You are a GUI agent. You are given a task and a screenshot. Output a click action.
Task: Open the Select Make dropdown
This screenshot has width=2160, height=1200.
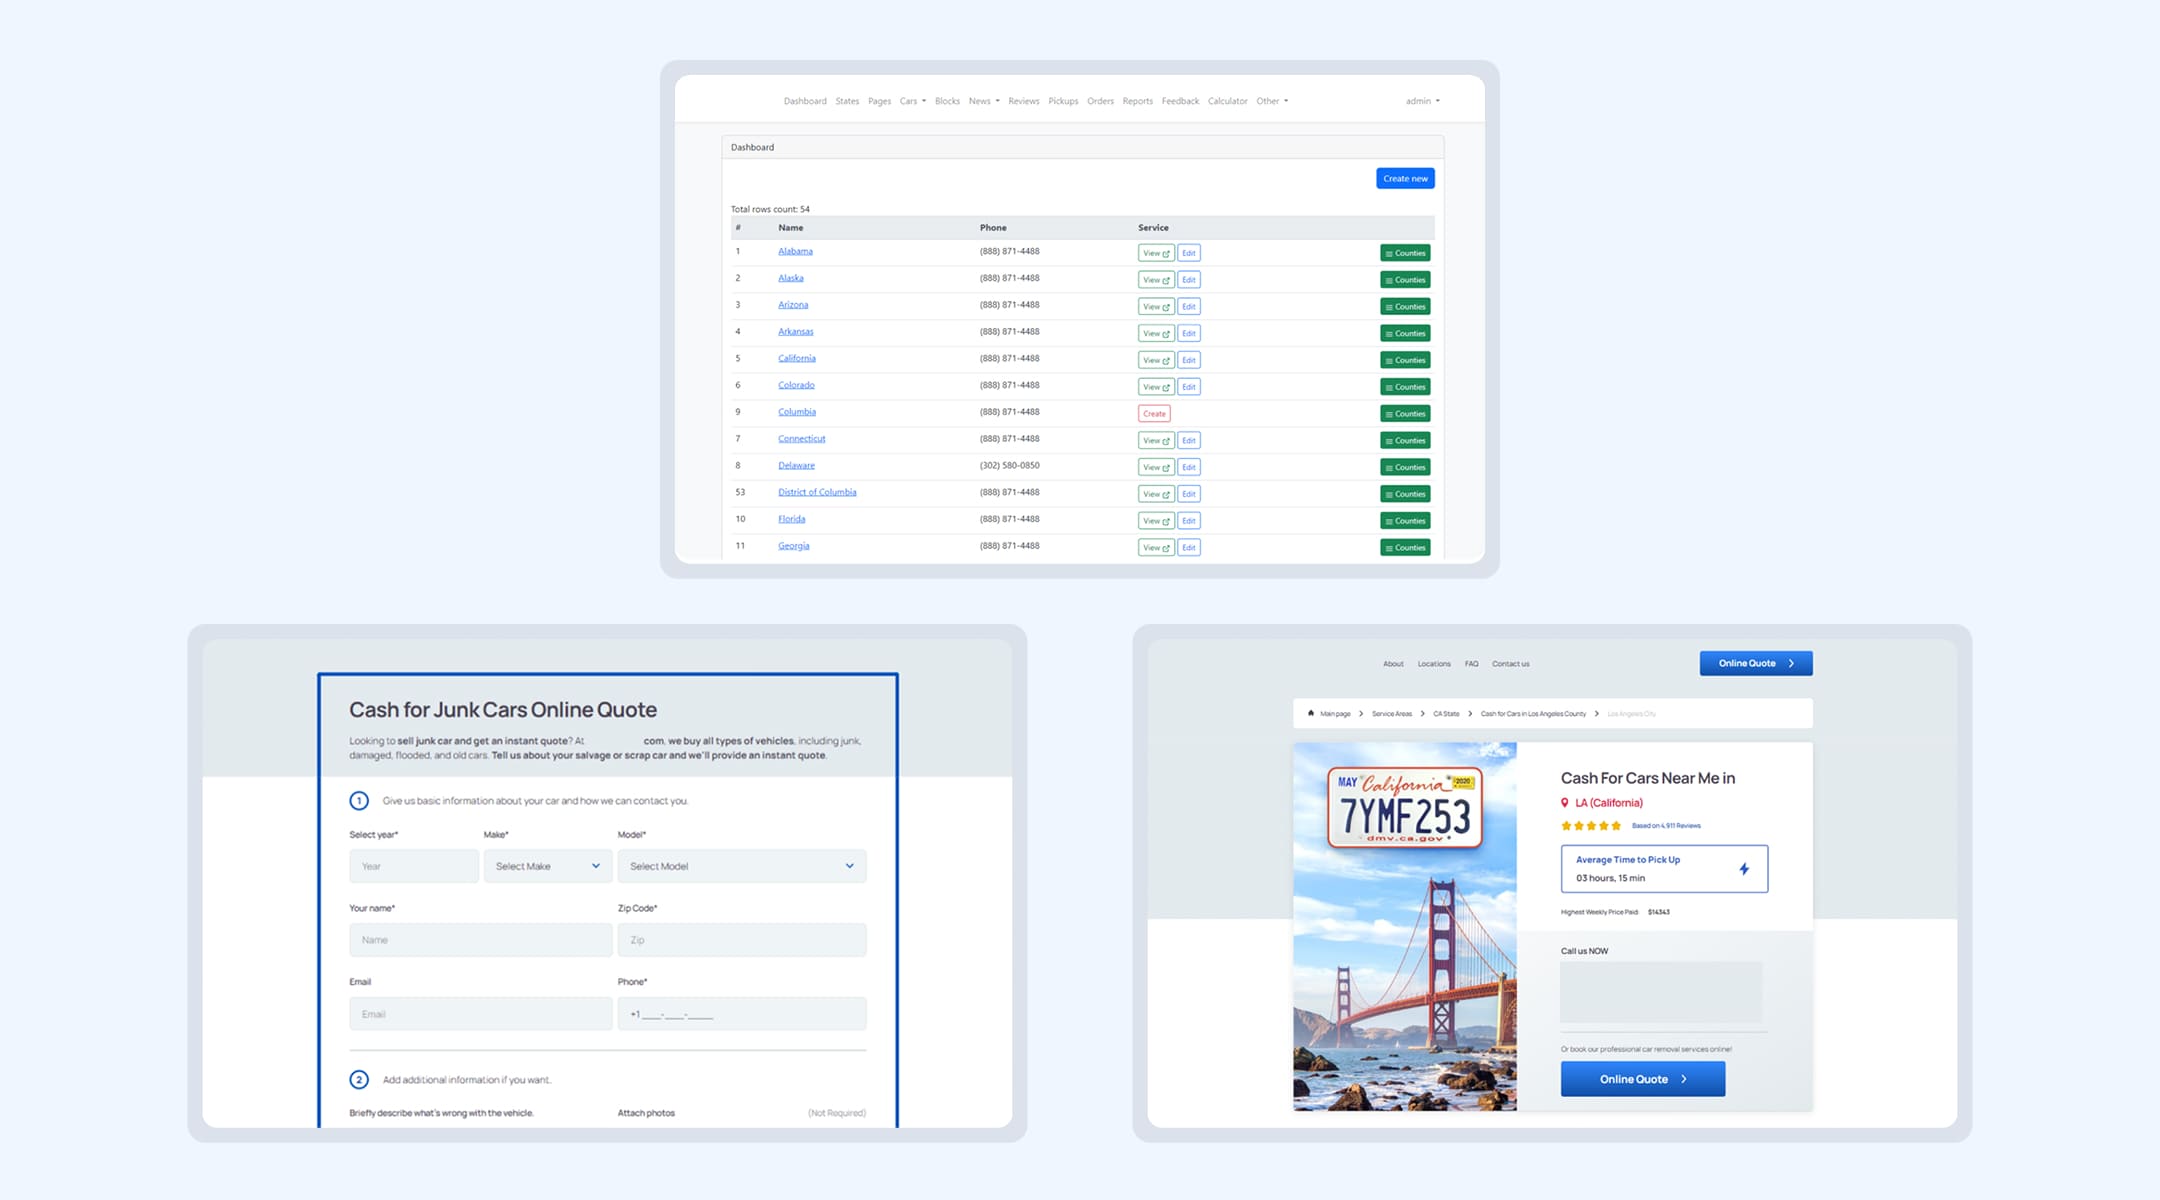547,866
